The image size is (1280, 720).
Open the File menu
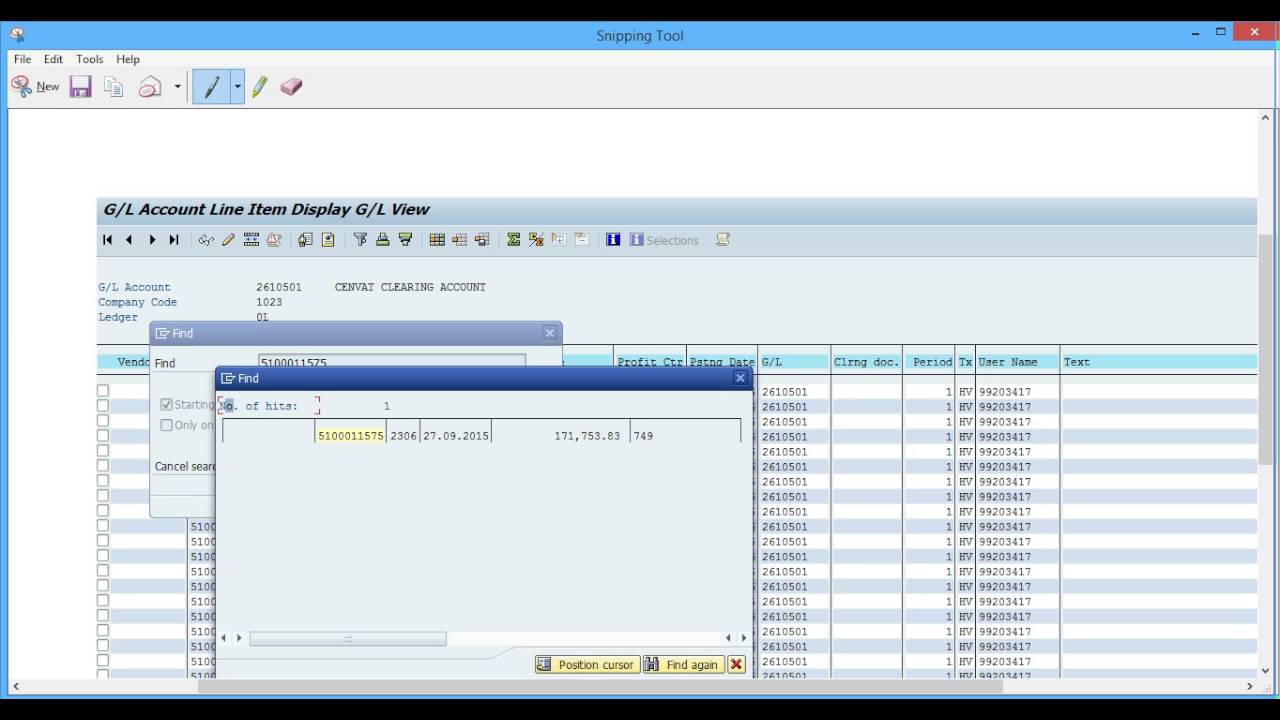[x=22, y=59]
